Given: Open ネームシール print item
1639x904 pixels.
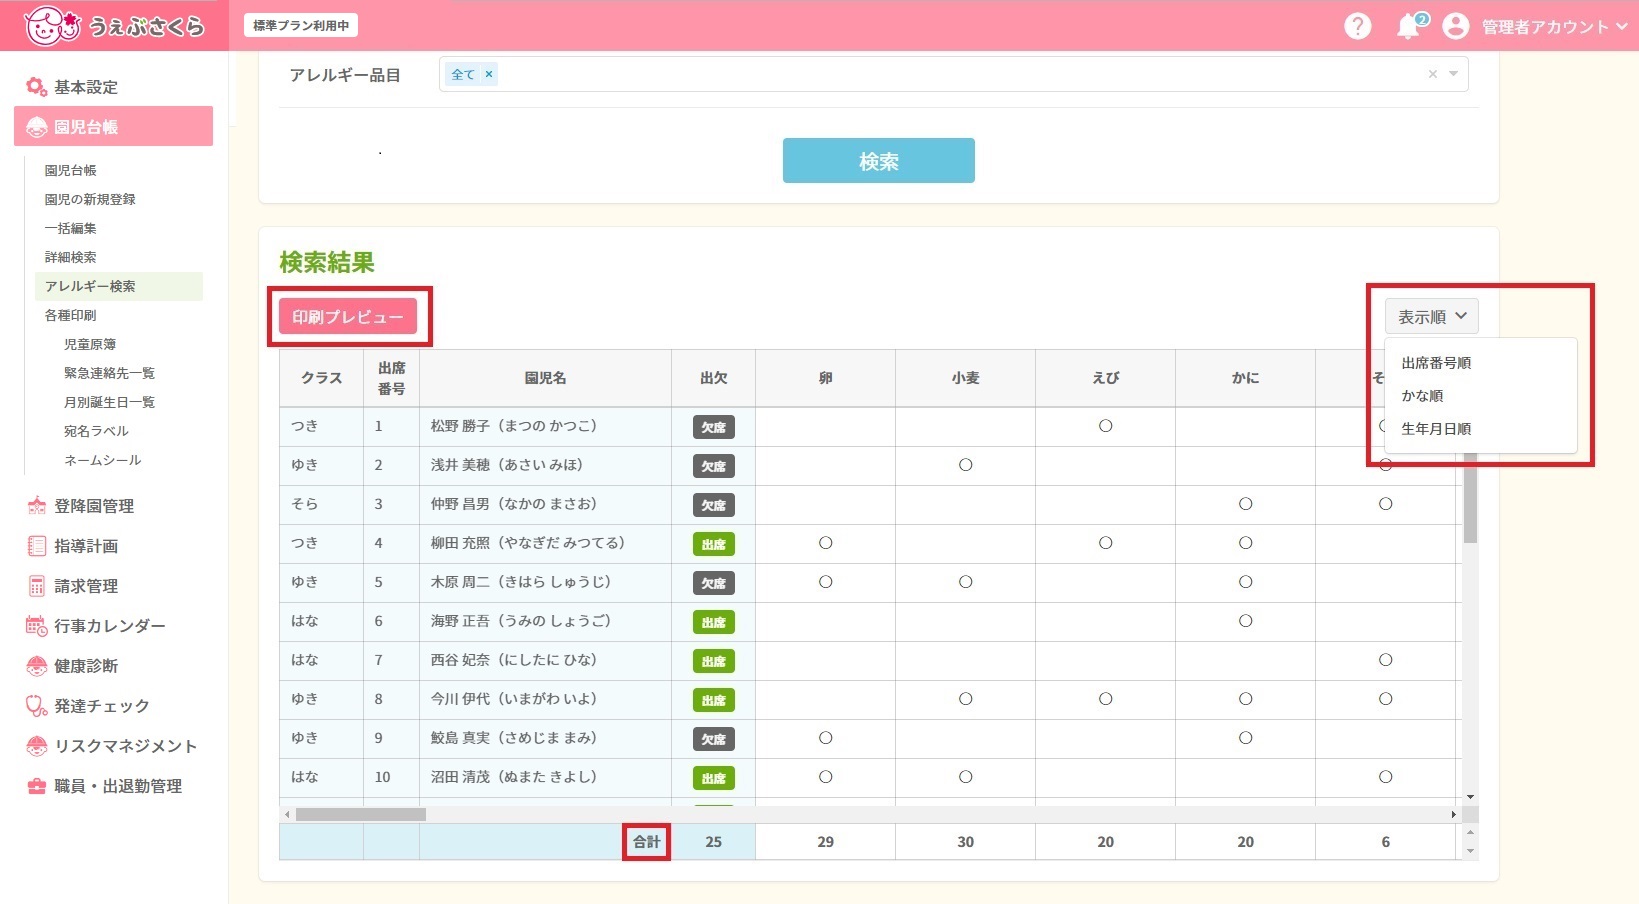Looking at the screenshot, I should coord(103,460).
